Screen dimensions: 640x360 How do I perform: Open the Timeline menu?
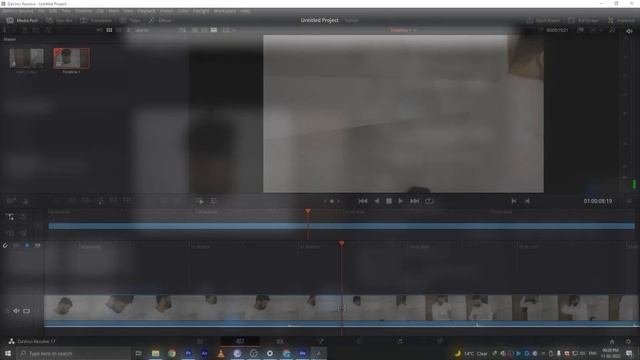(83, 11)
